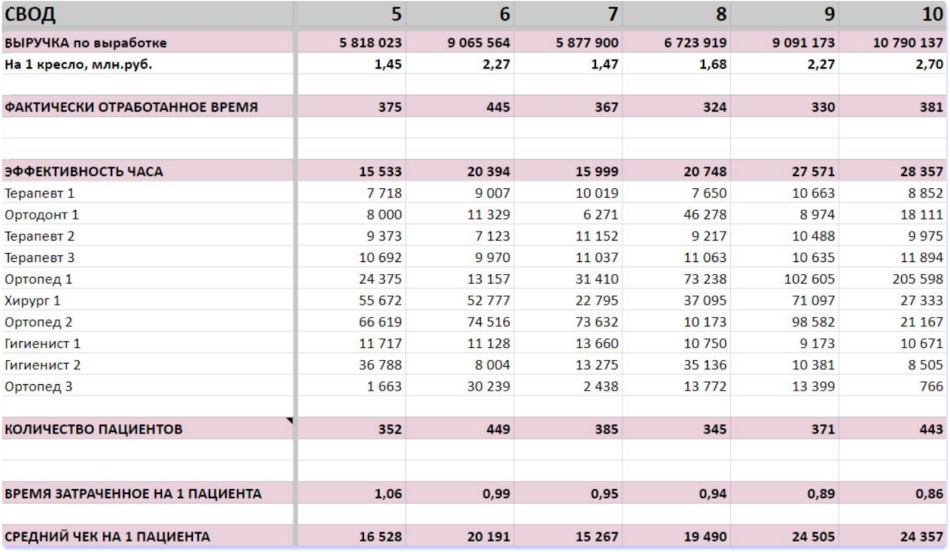
Task: Click the Терапевт 1 row label
Action: point(39,193)
